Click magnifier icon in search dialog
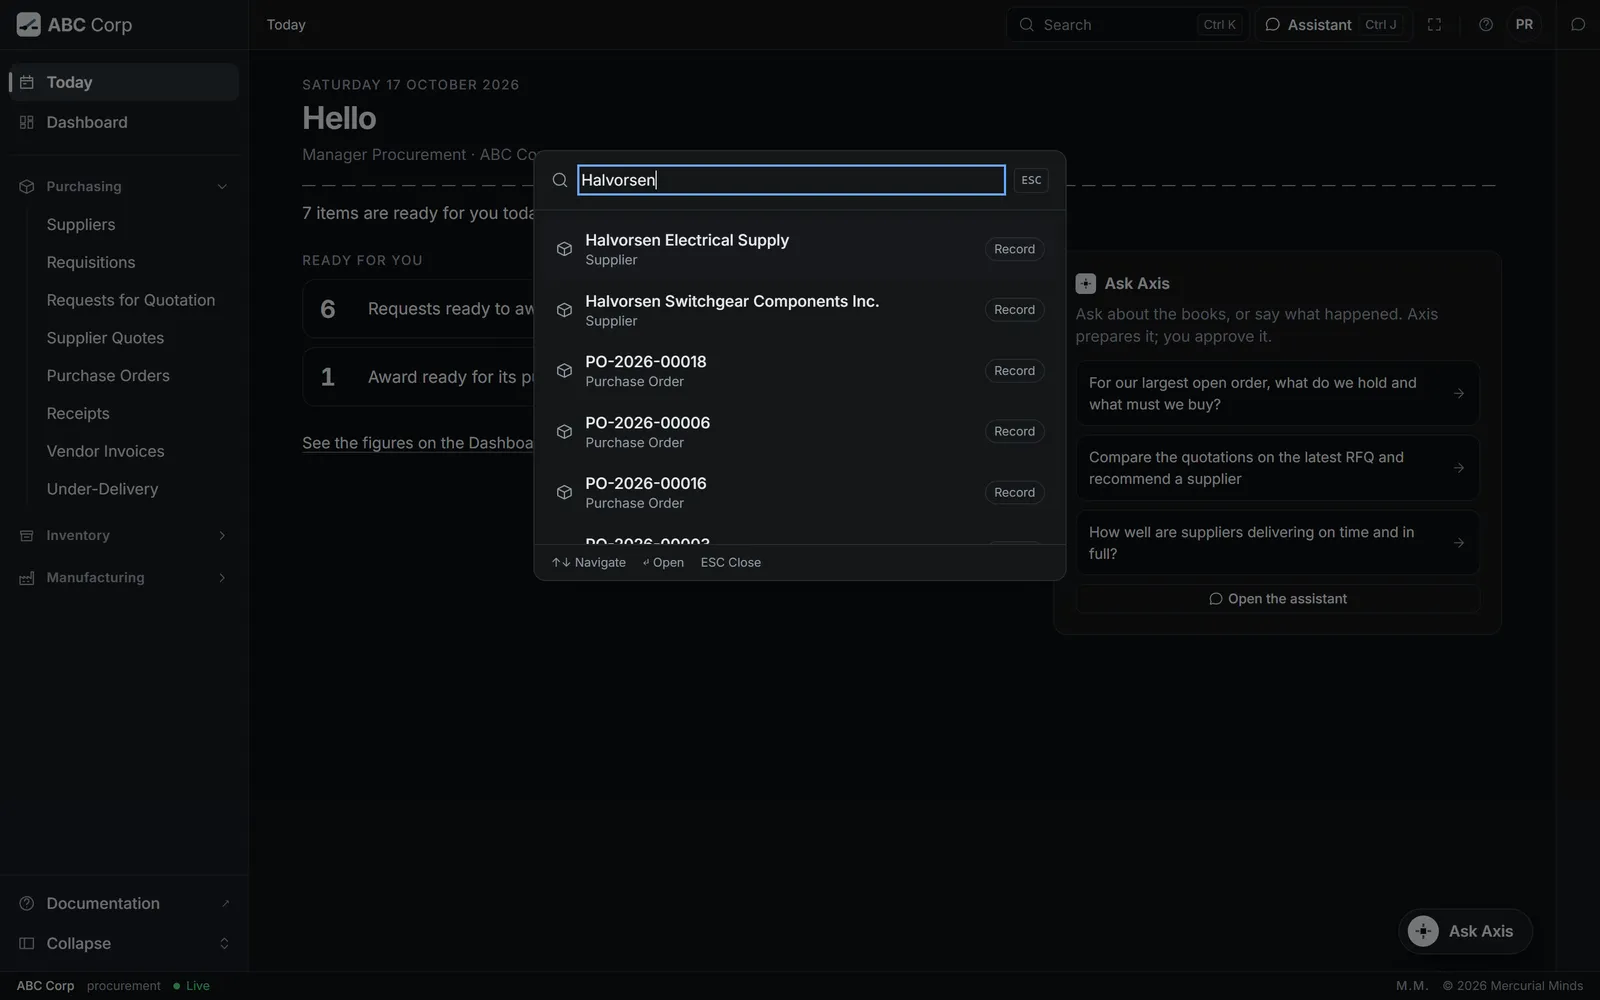The width and height of the screenshot is (1600, 1000). pos(560,180)
